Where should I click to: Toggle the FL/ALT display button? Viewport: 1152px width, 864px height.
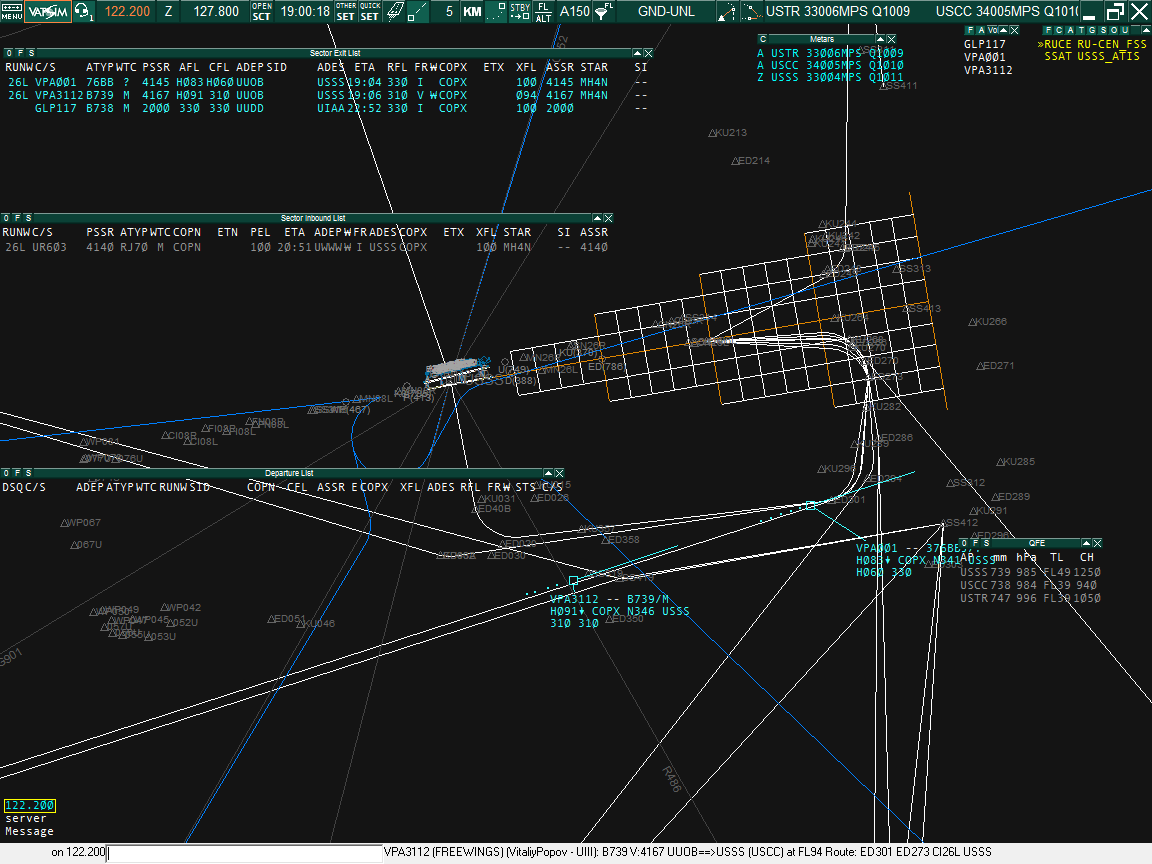(x=544, y=11)
